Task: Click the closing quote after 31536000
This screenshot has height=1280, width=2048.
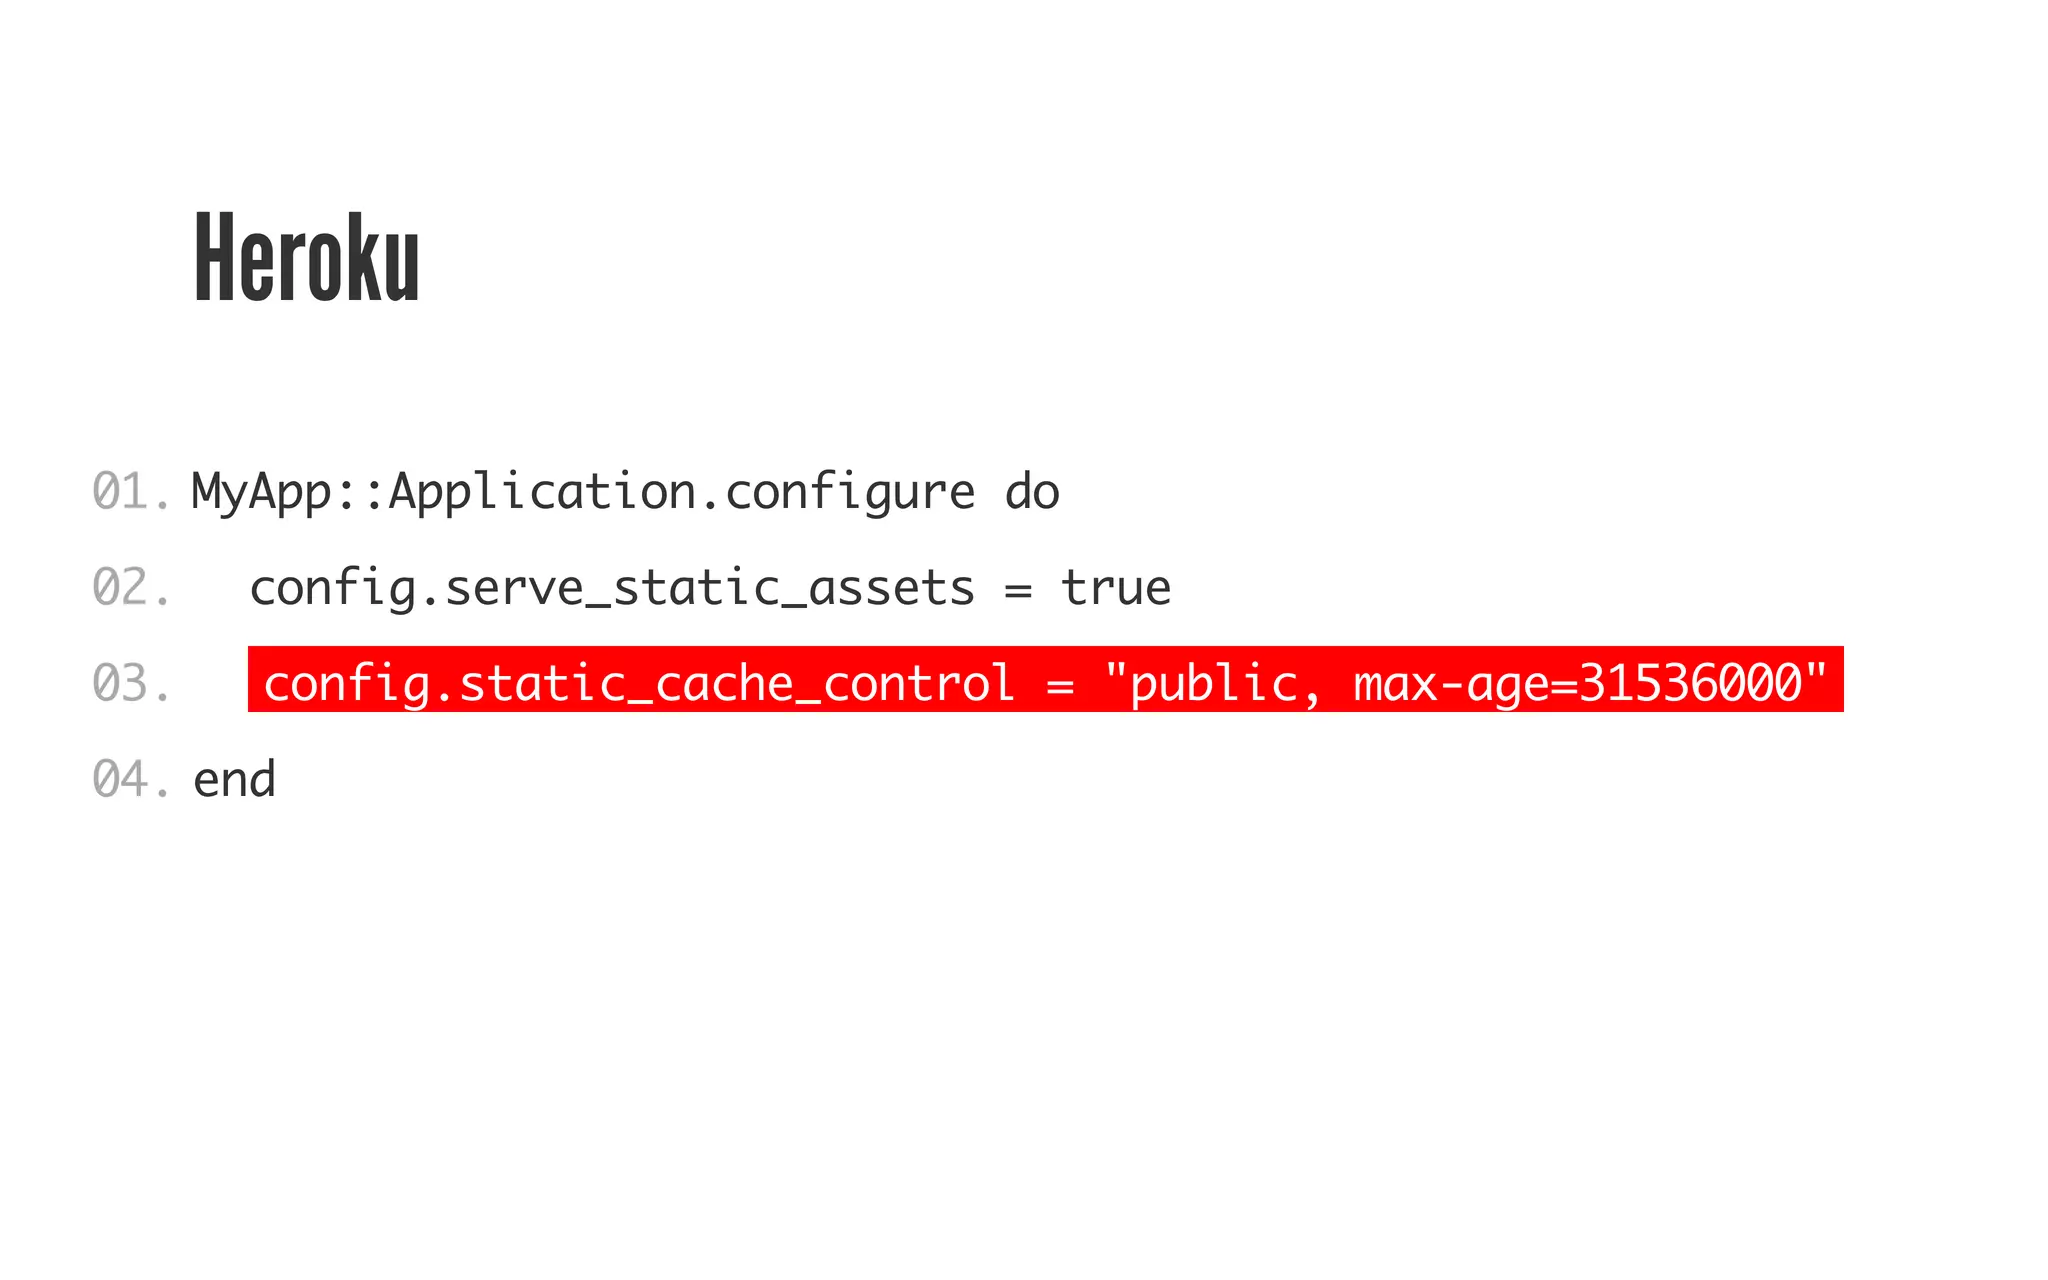Action: coord(1817,672)
